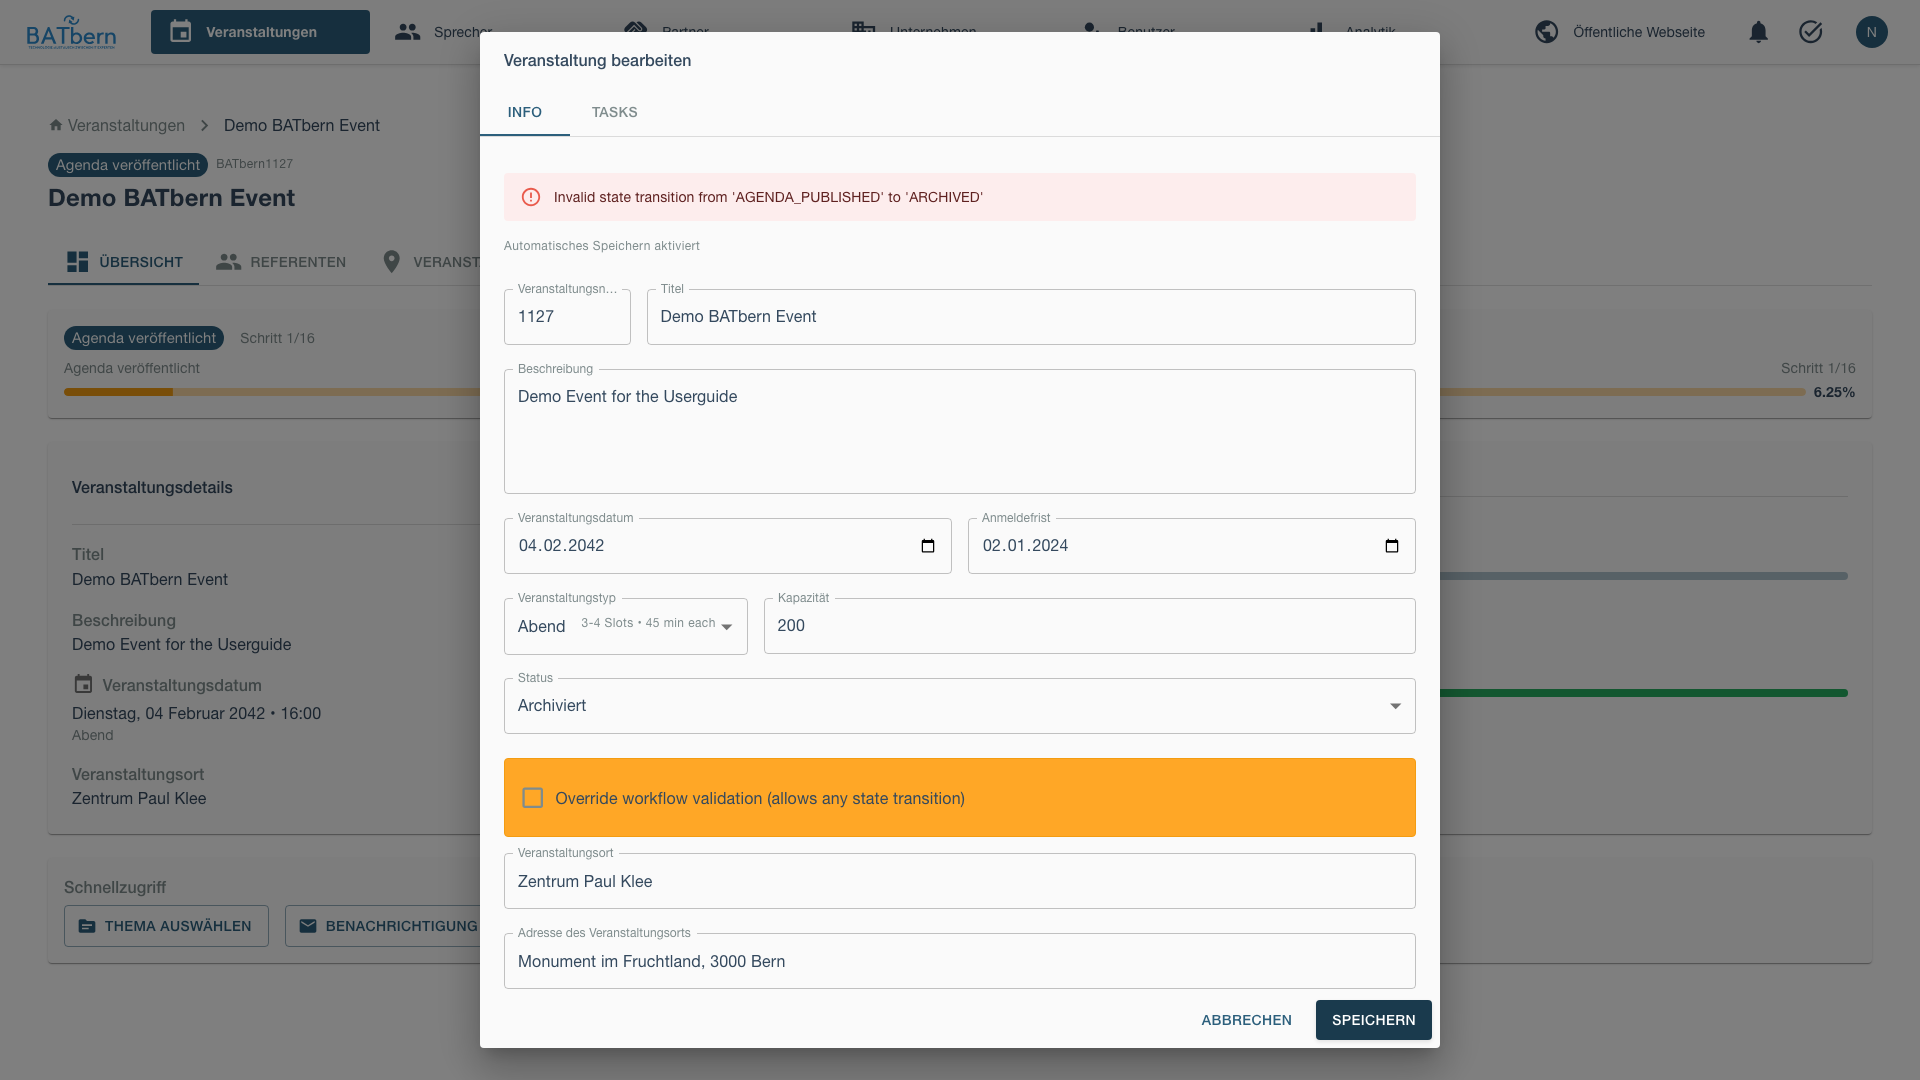
Task: Click 'Agenda veröffentlicht' badge above title
Action: pos(128,165)
